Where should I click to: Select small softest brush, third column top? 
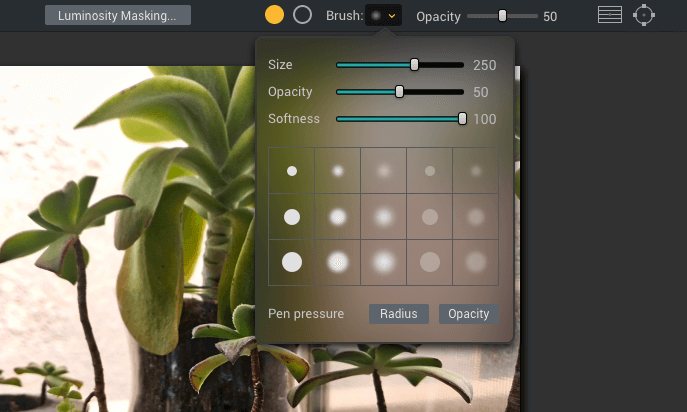pyautogui.click(x=384, y=171)
